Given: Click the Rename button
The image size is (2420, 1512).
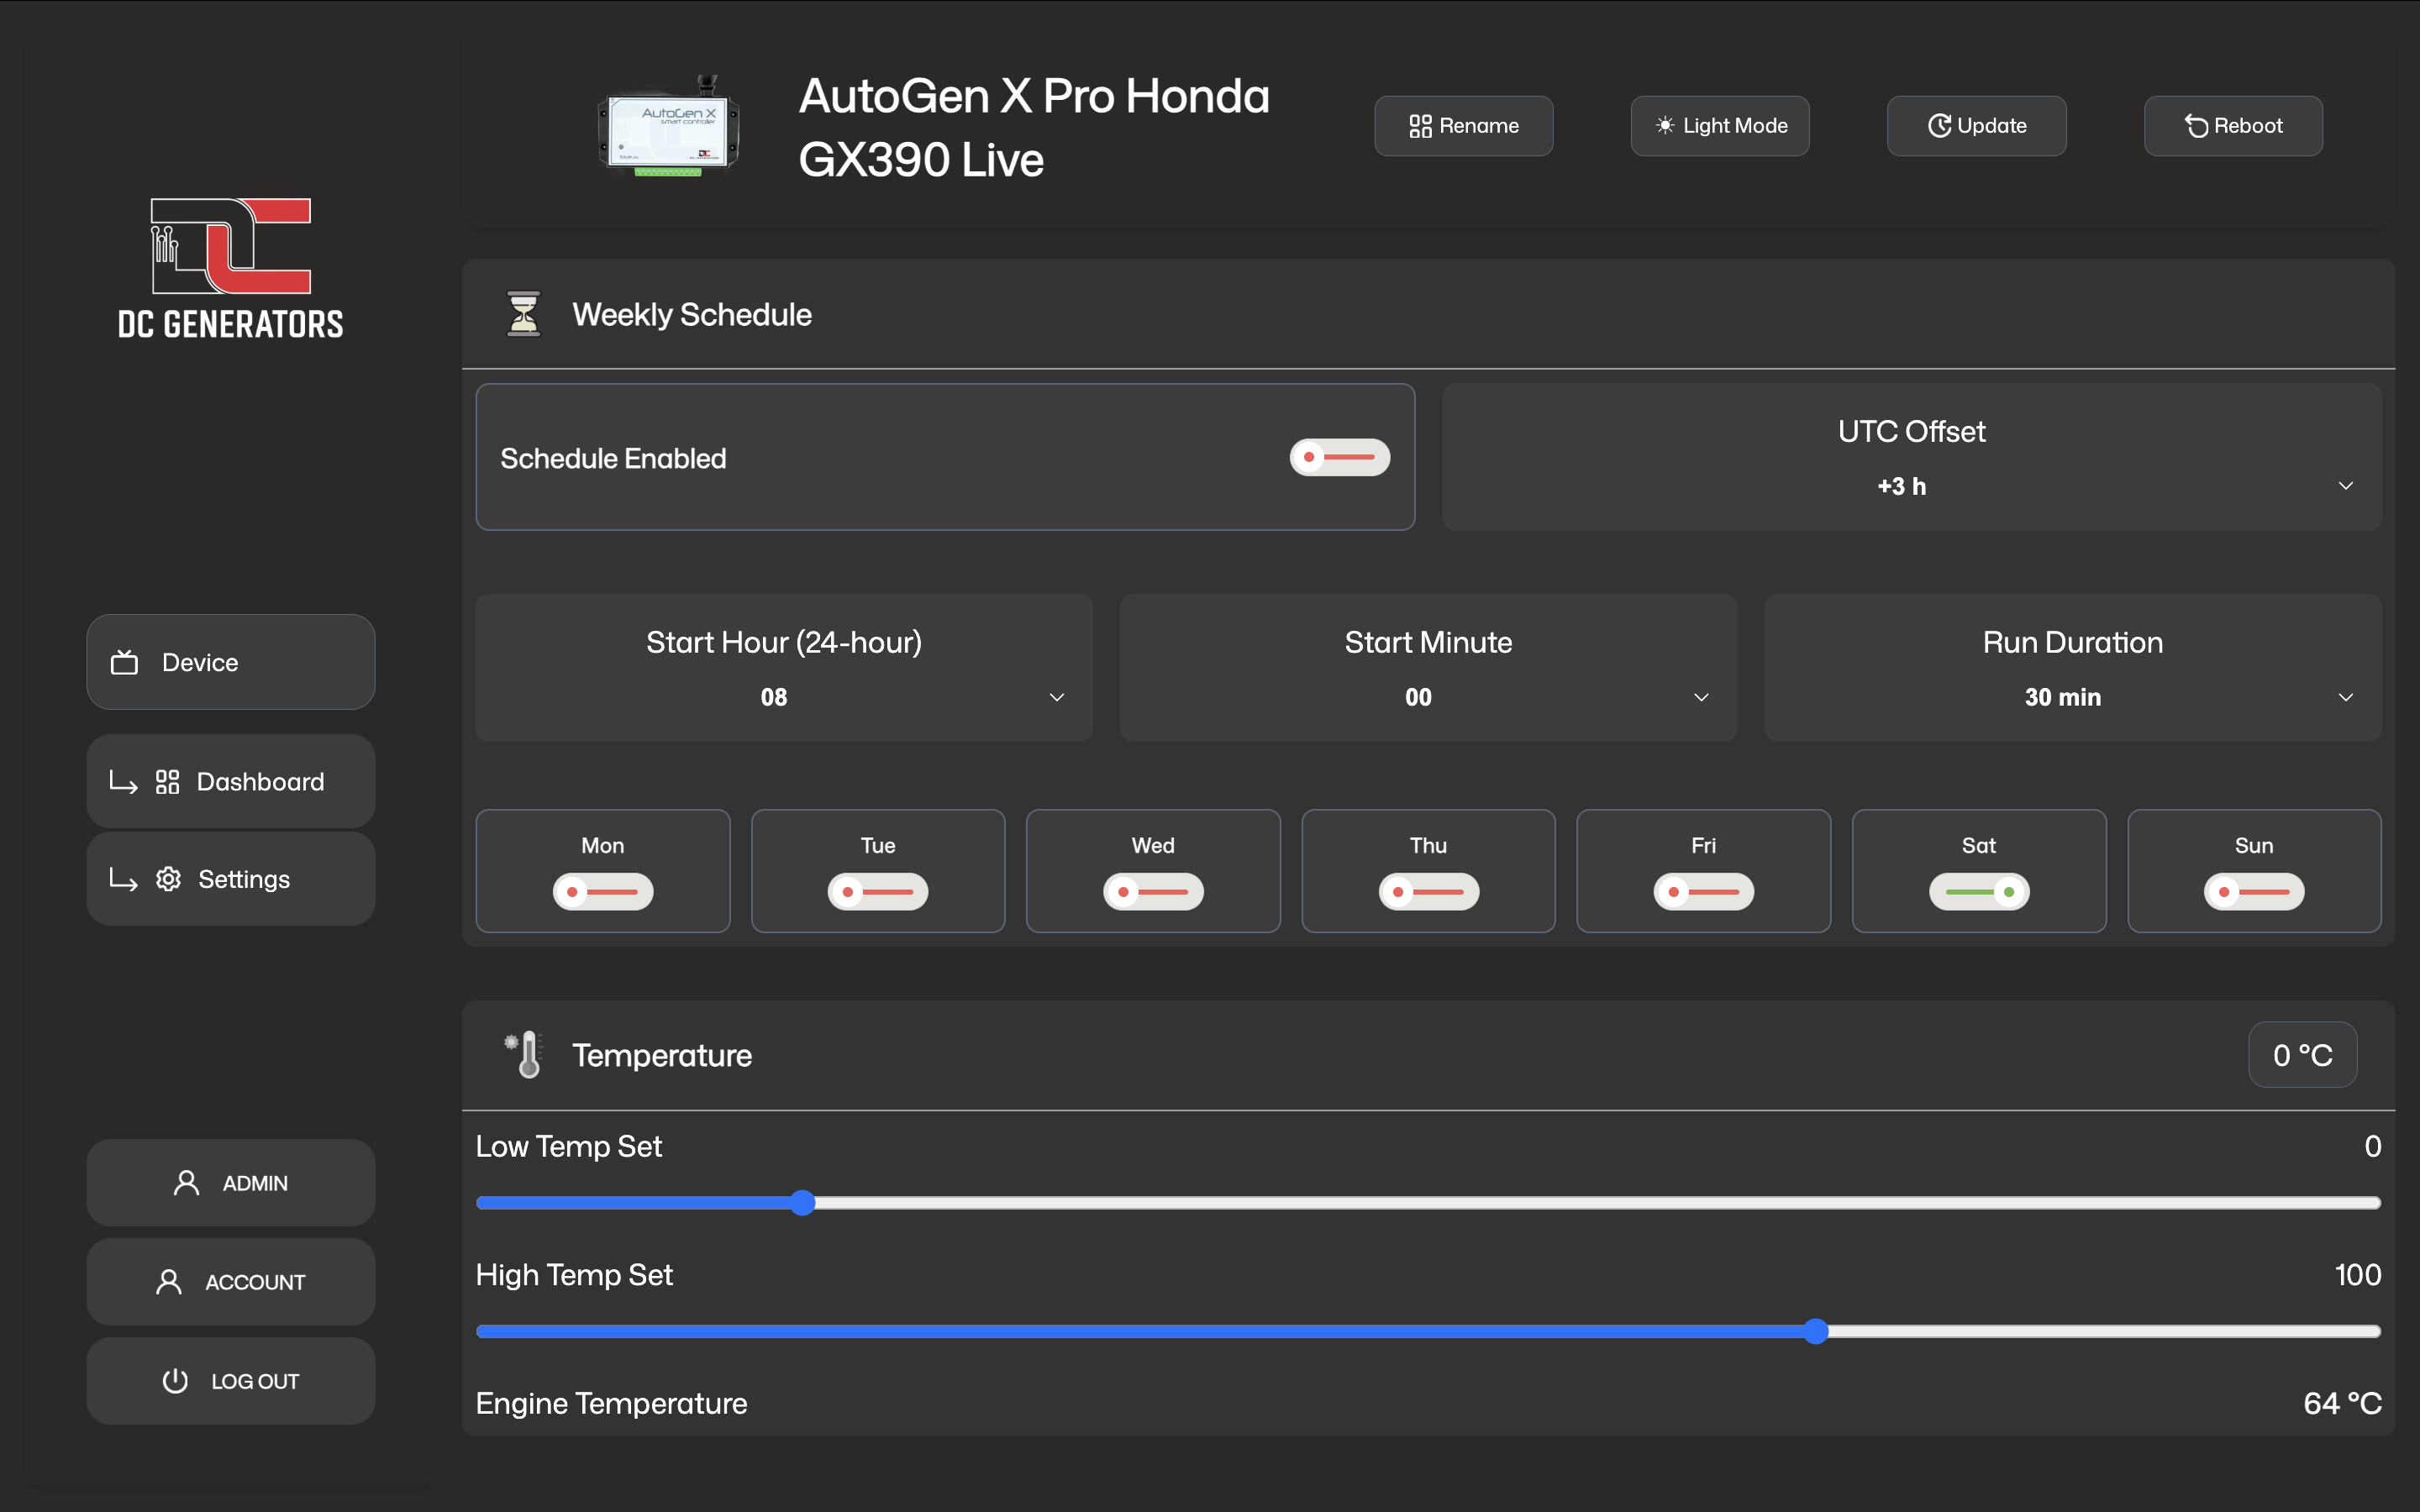Looking at the screenshot, I should [x=1463, y=126].
